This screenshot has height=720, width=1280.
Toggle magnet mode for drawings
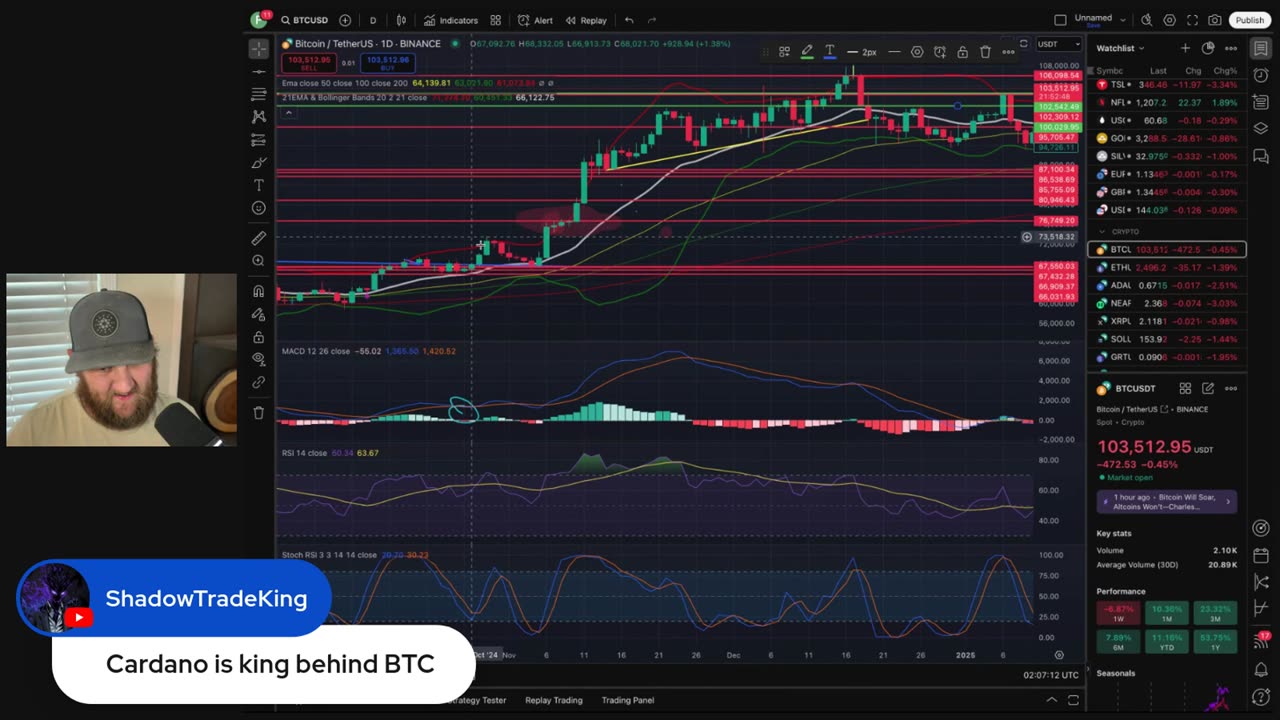[259, 291]
